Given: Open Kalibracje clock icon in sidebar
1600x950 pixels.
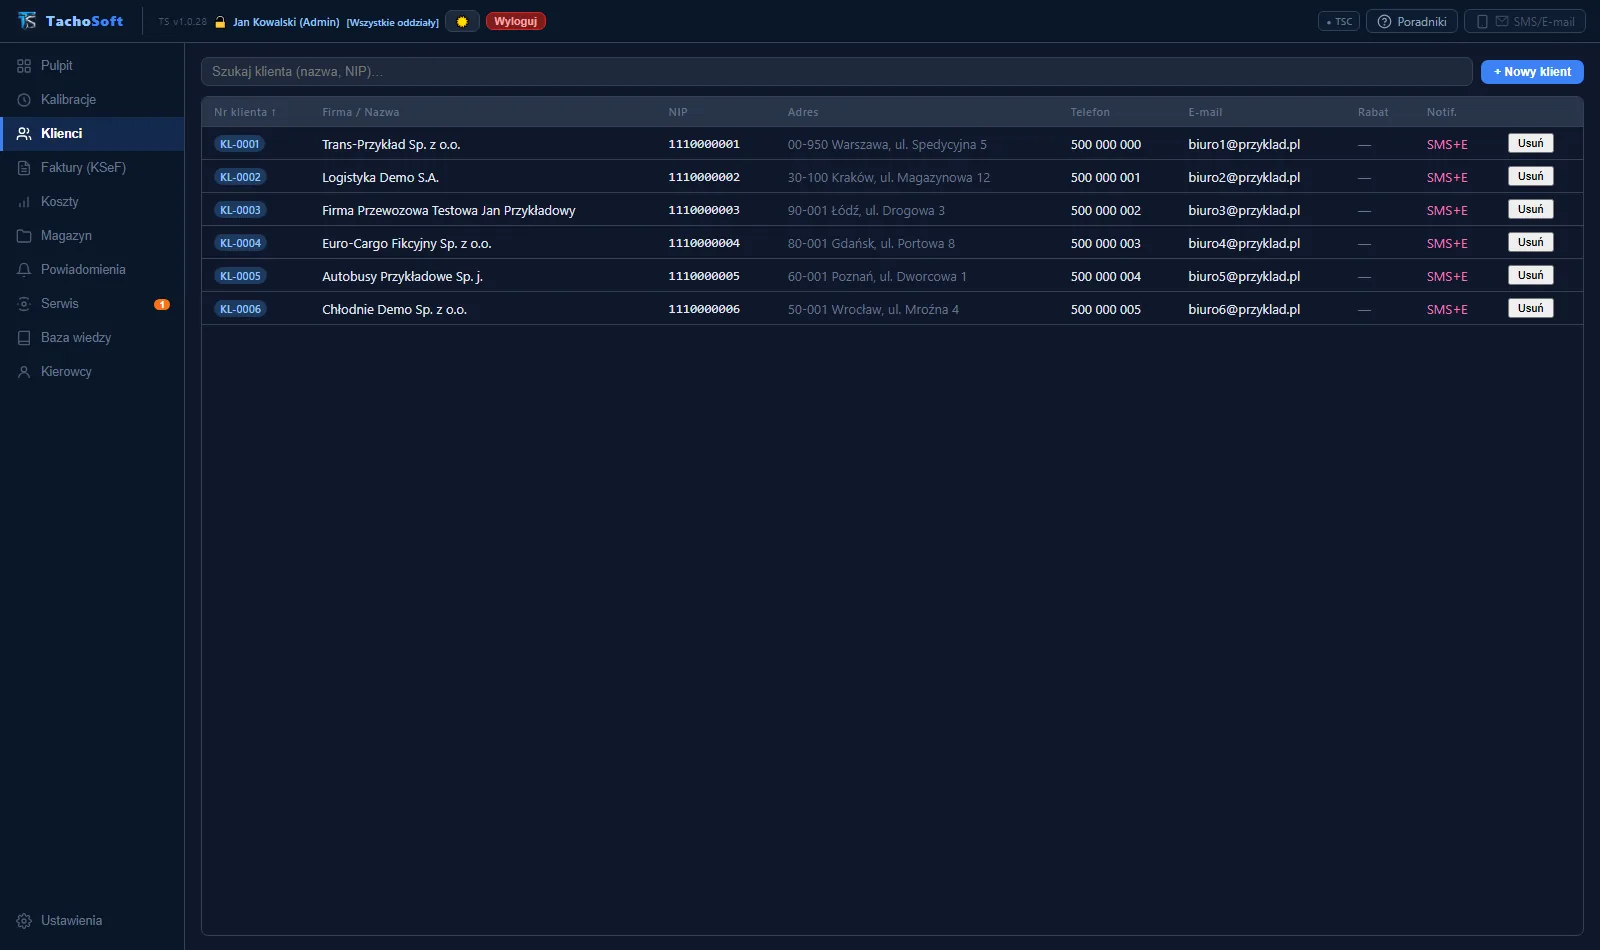Looking at the screenshot, I should click(x=24, y=100).
